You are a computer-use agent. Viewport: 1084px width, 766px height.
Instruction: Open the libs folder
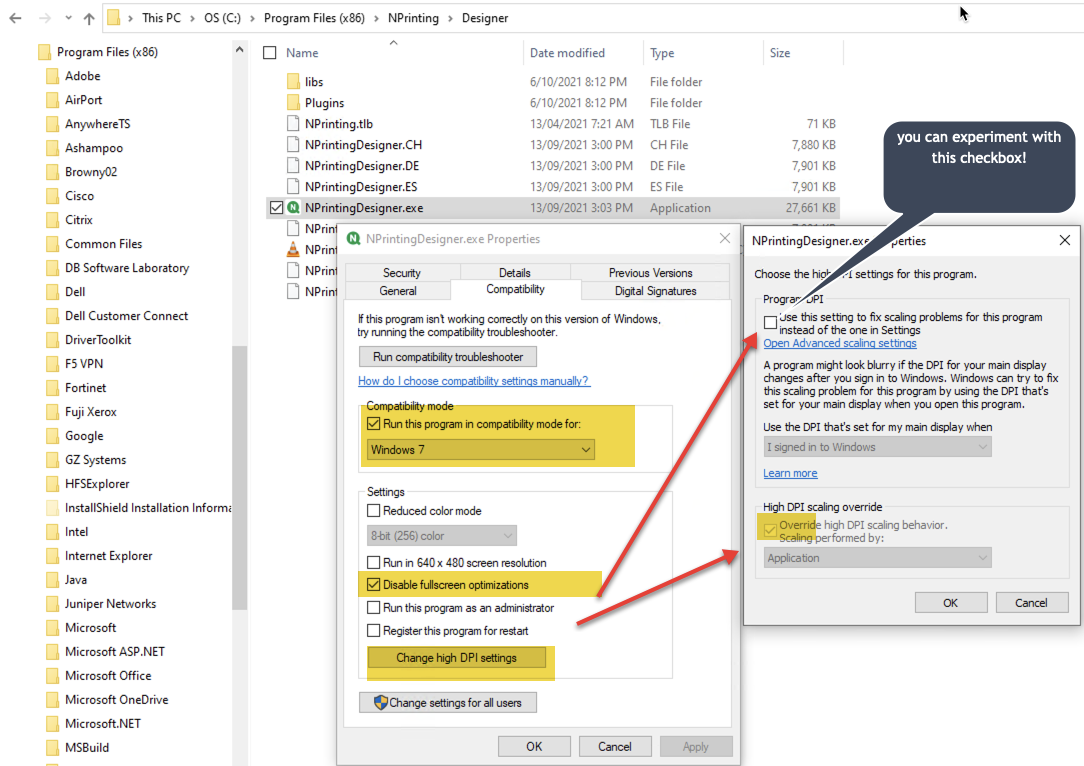[x=315, y=81]
